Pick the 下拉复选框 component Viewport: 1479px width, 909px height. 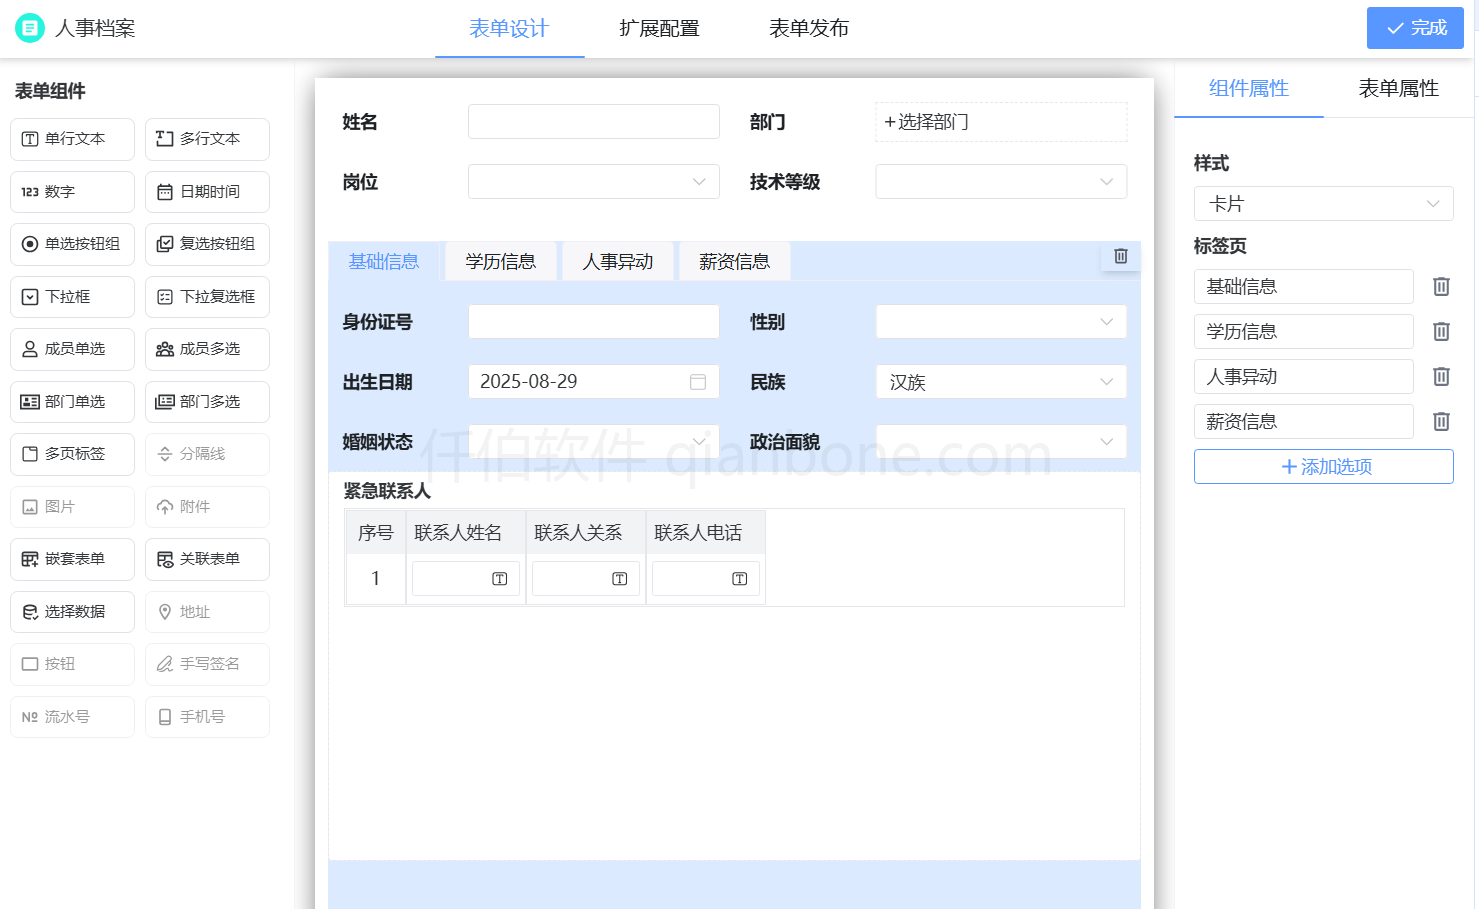[207, 296]
